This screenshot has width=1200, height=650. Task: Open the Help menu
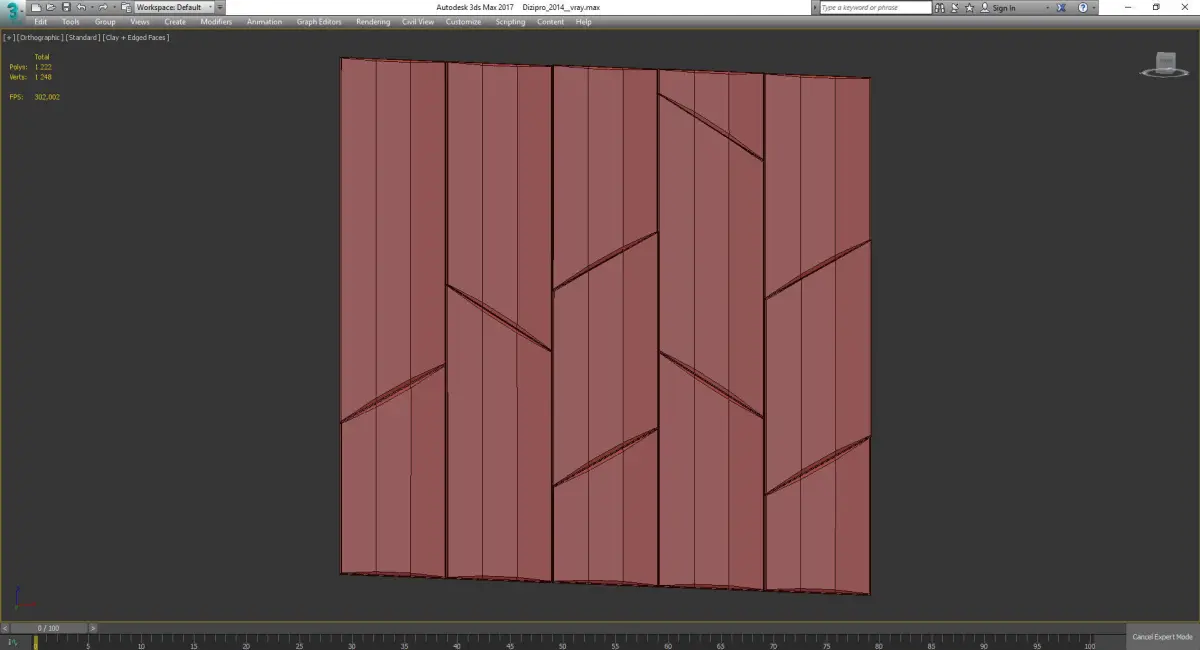[x=584, y=22]
